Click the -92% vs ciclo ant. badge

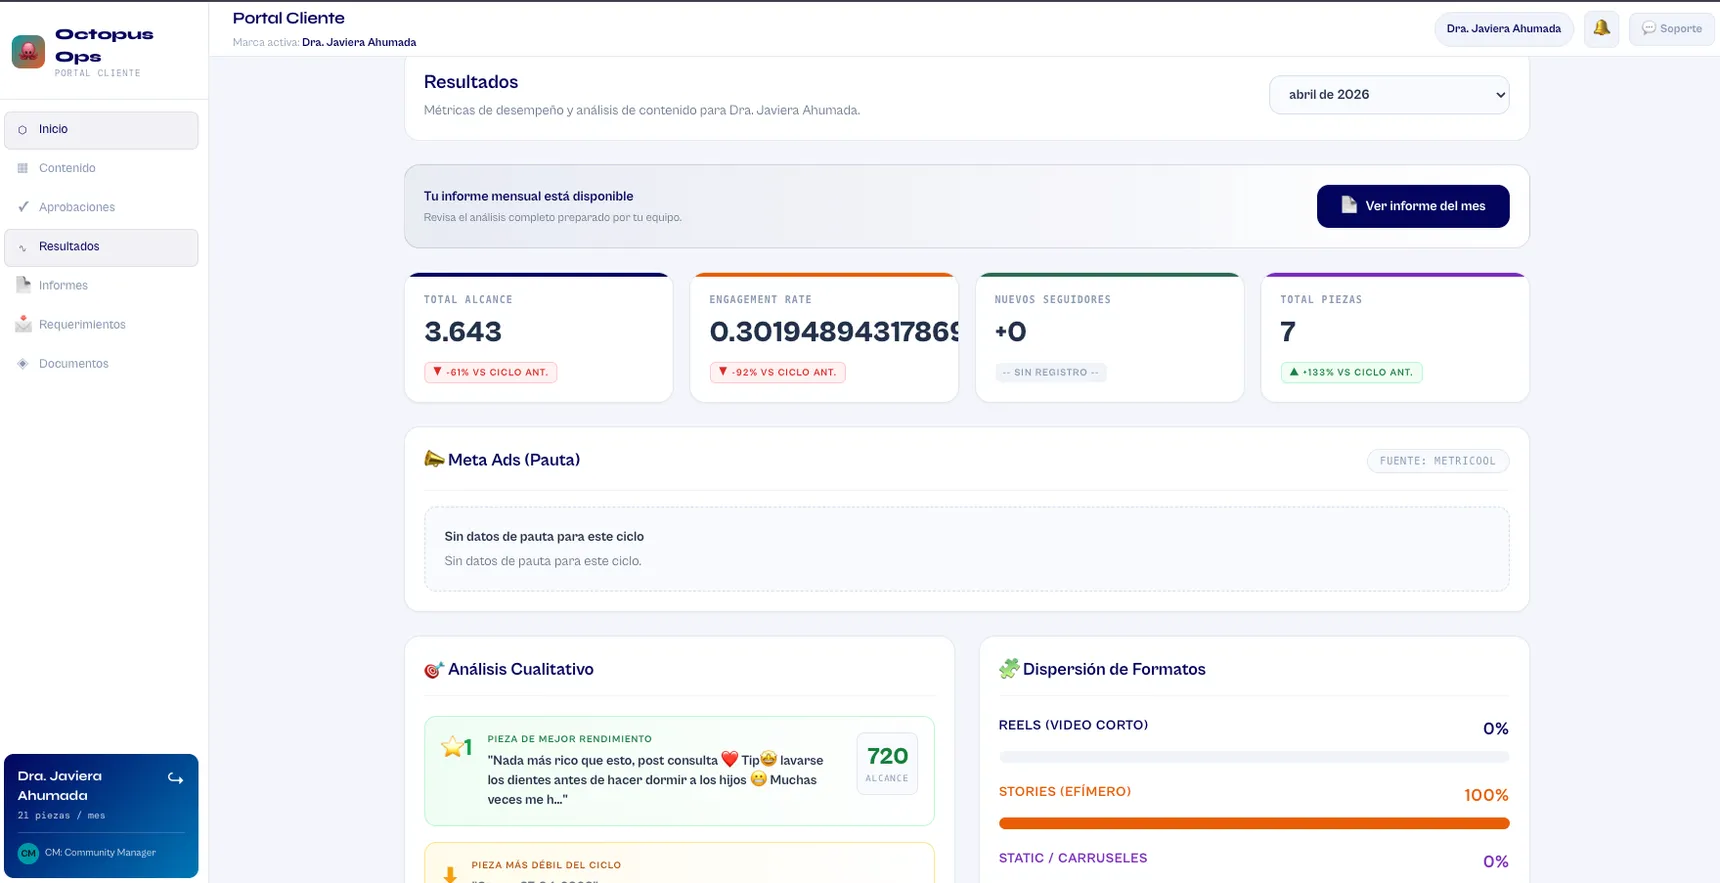[777, 372]
